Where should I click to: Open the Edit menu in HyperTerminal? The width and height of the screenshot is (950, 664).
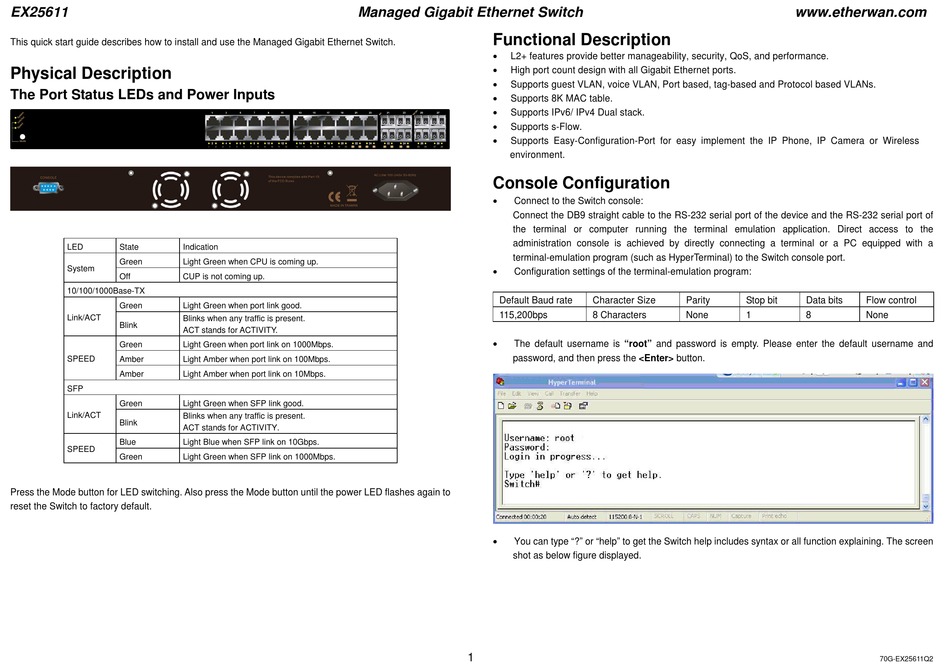pyautogui.click(x=516, y=394)
